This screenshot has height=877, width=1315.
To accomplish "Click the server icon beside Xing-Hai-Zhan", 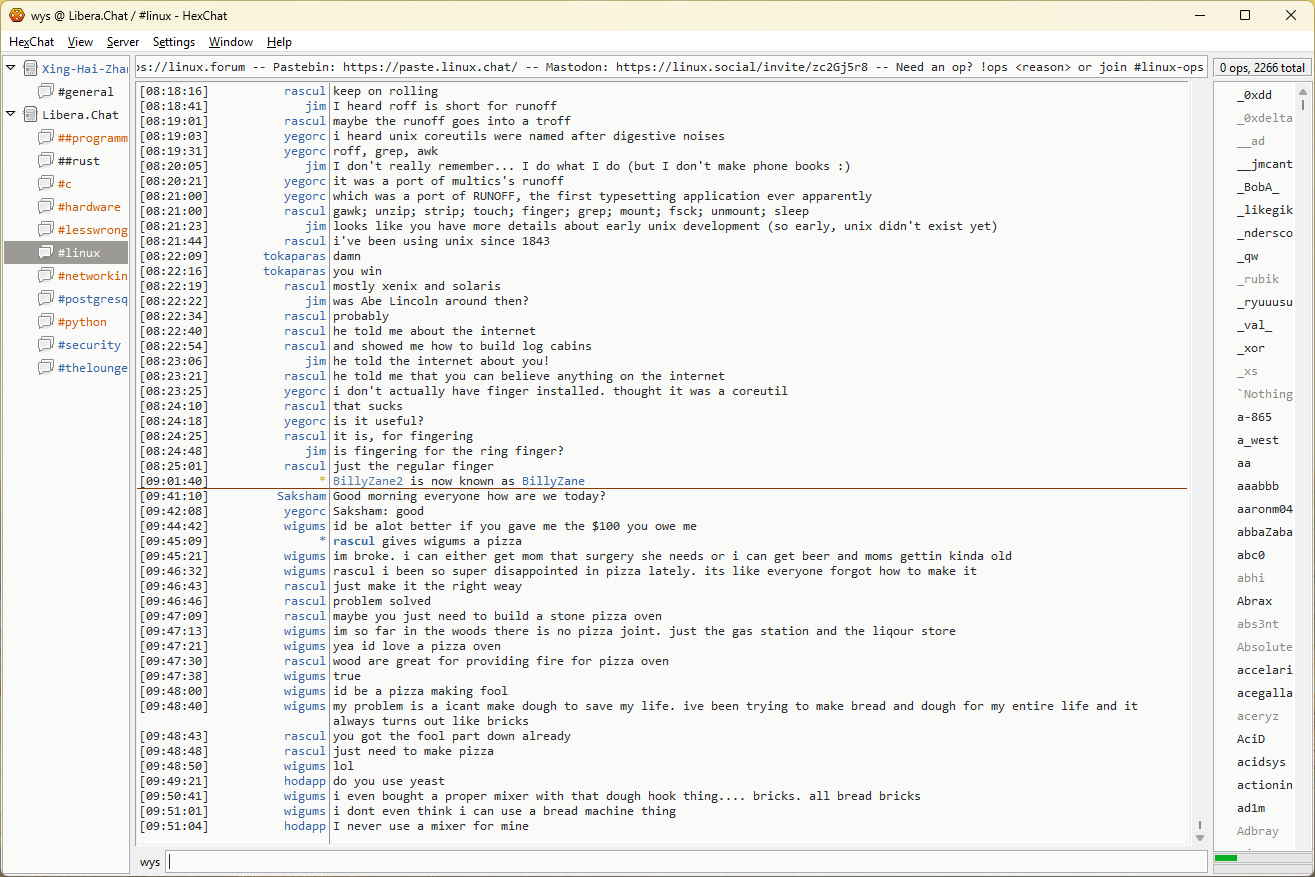I will click(x=30, y=69).
